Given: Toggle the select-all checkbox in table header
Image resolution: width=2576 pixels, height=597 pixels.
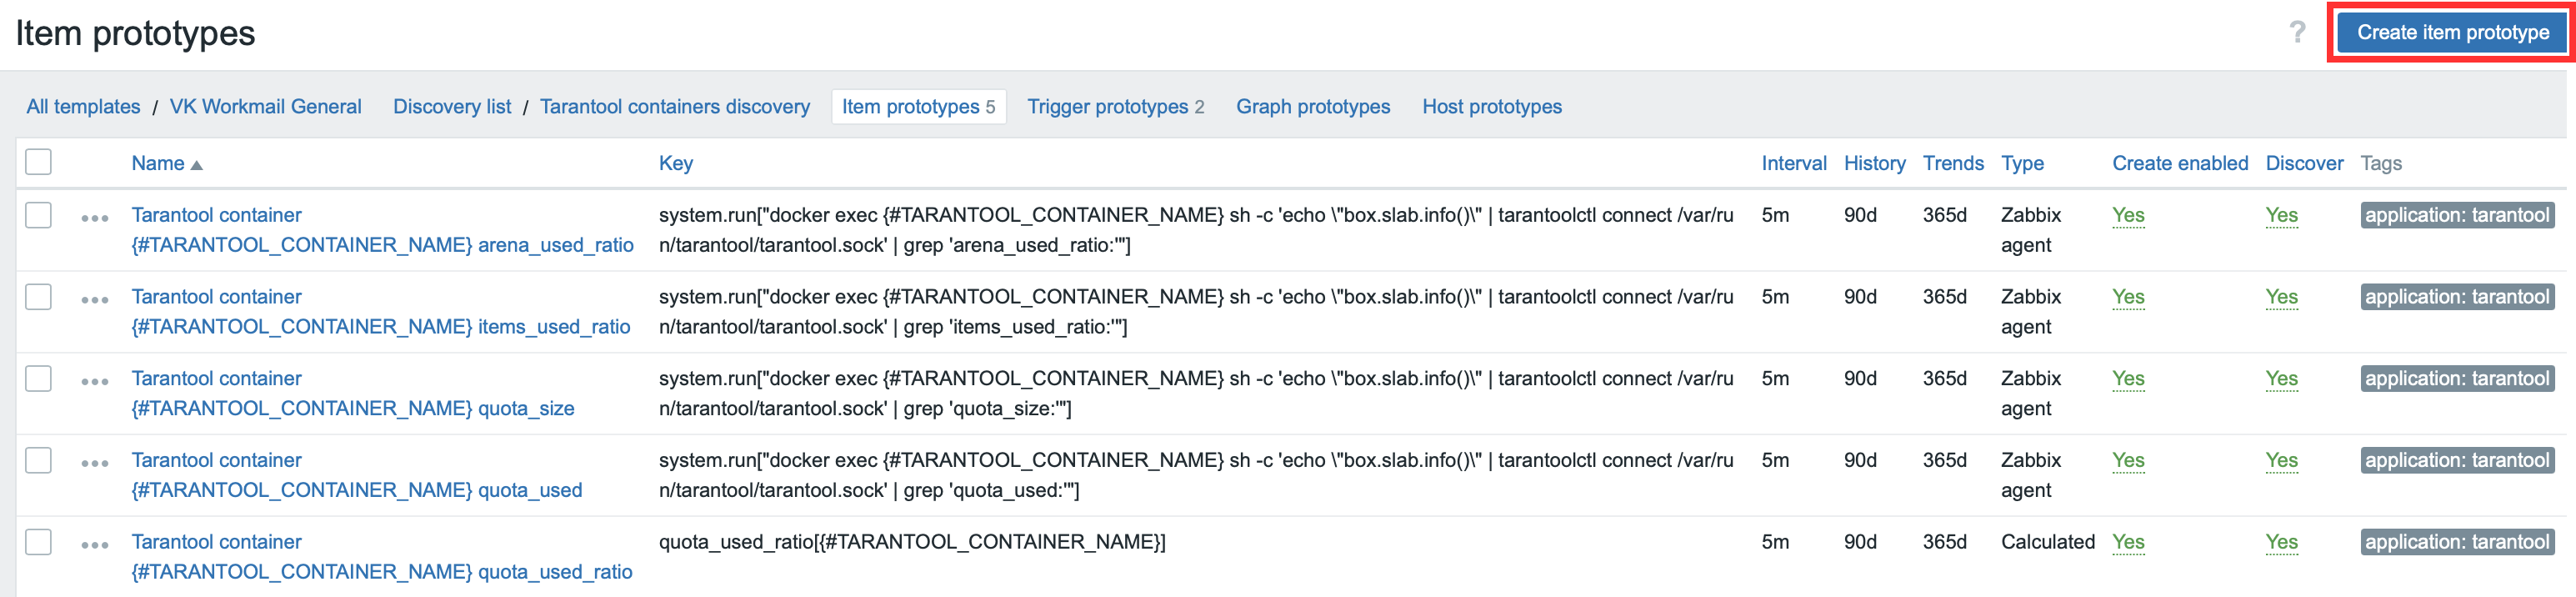Looking at the screenshot, I should coord(39,162).
